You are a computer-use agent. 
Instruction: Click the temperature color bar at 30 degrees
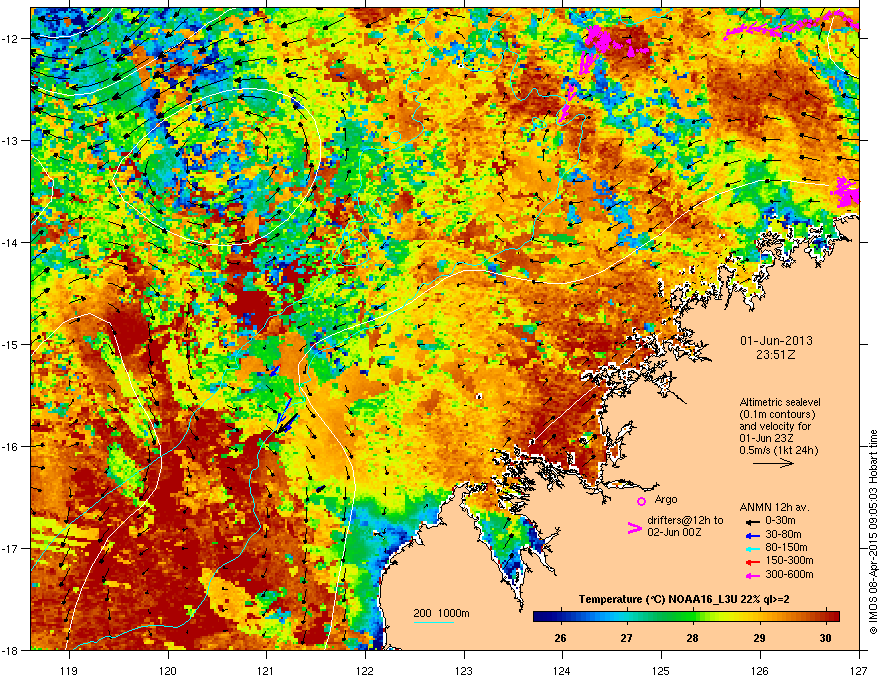(x=825, y=617)
